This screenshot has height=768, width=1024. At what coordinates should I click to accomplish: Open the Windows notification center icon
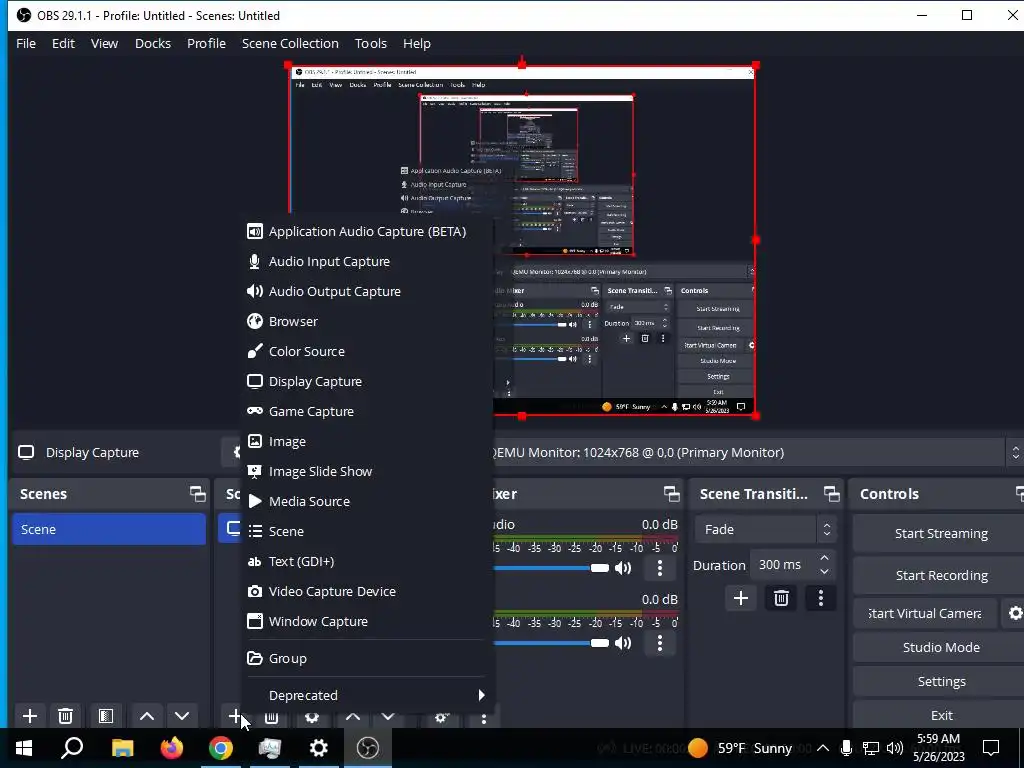[x=991, y=748]
